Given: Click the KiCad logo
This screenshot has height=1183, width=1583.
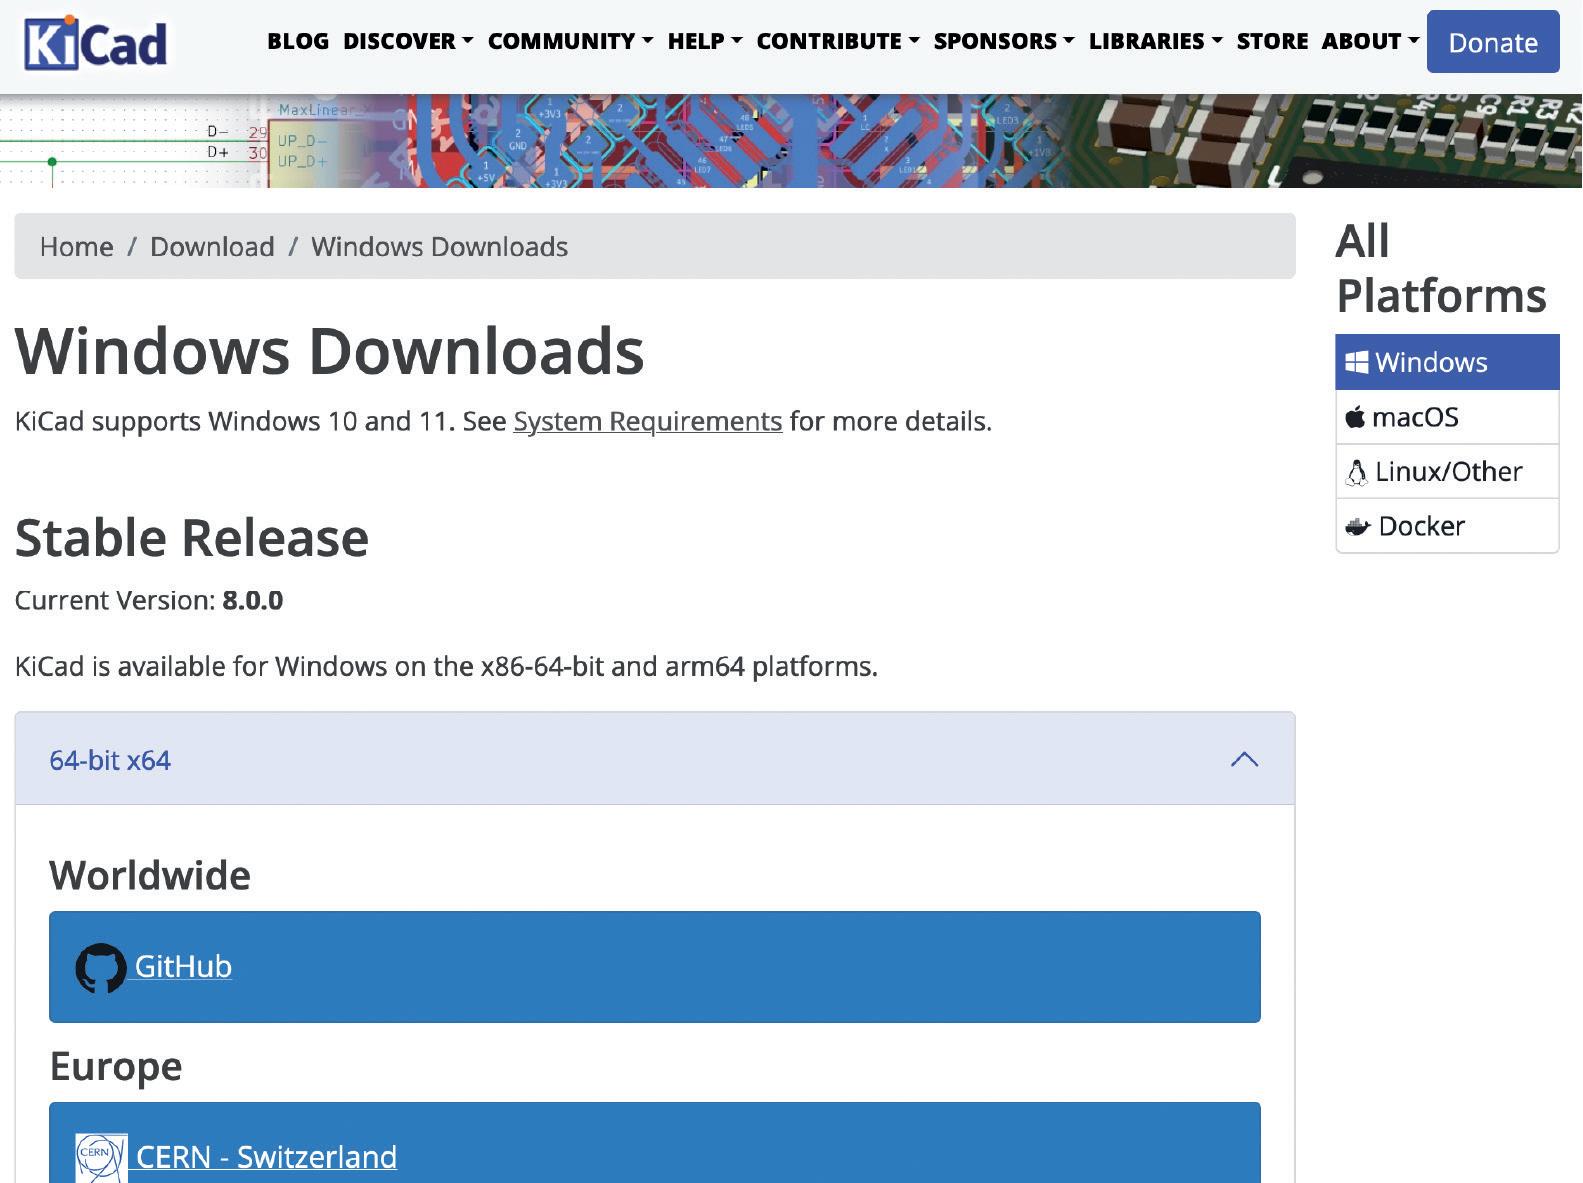Looking at the screenshot, I should [96, 43].
